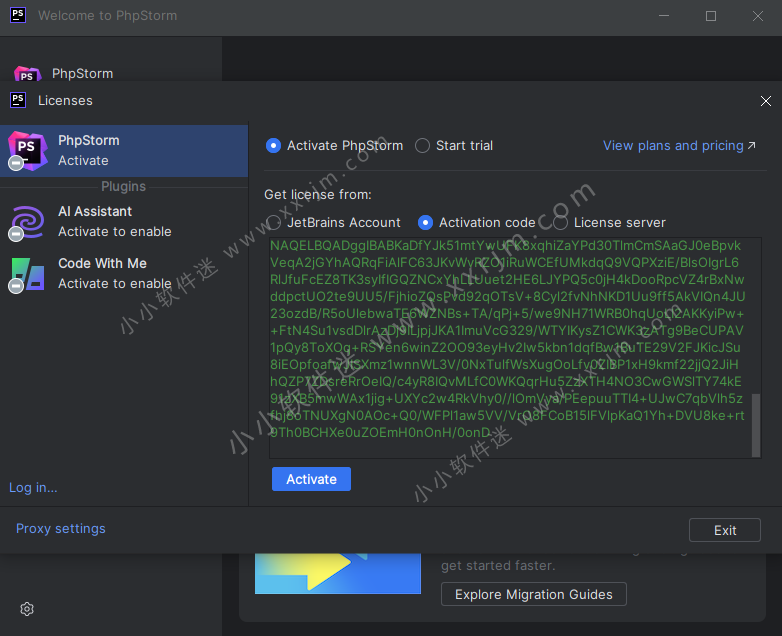The height and width of the screenshot is (636, 782).
Task: Open View plans and pricing link
Action: pos(679,146)
